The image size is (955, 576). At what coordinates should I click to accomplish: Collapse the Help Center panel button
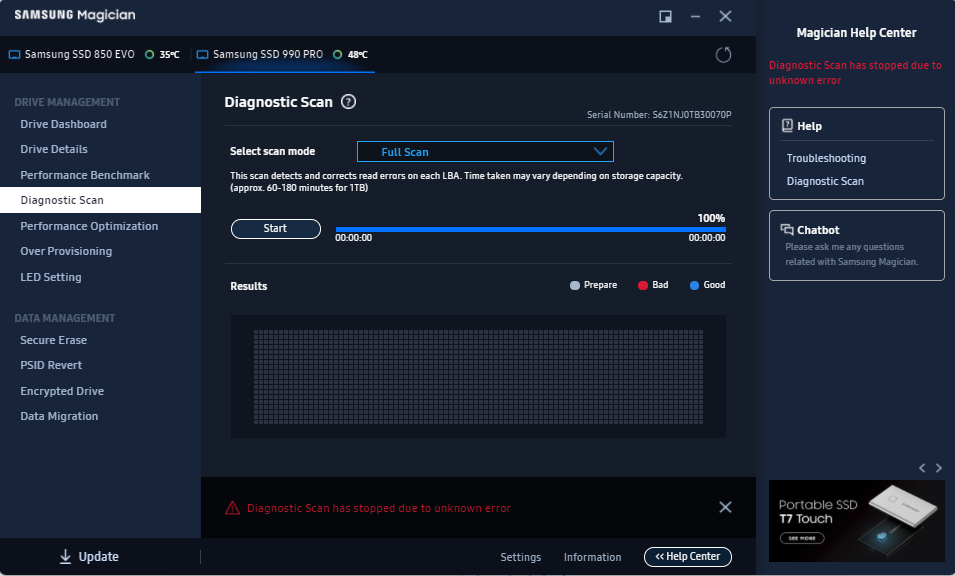coord(688,557)
